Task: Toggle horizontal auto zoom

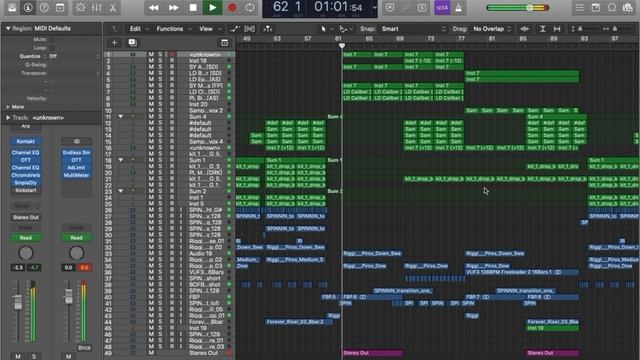Action: 557,29
